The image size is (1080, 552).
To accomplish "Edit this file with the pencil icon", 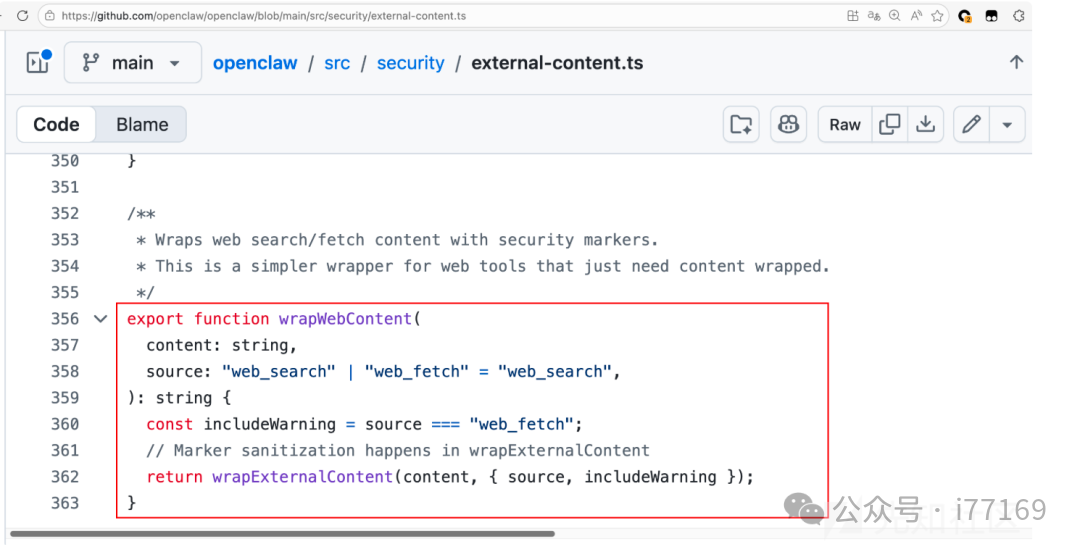I will tap(971, 125).
